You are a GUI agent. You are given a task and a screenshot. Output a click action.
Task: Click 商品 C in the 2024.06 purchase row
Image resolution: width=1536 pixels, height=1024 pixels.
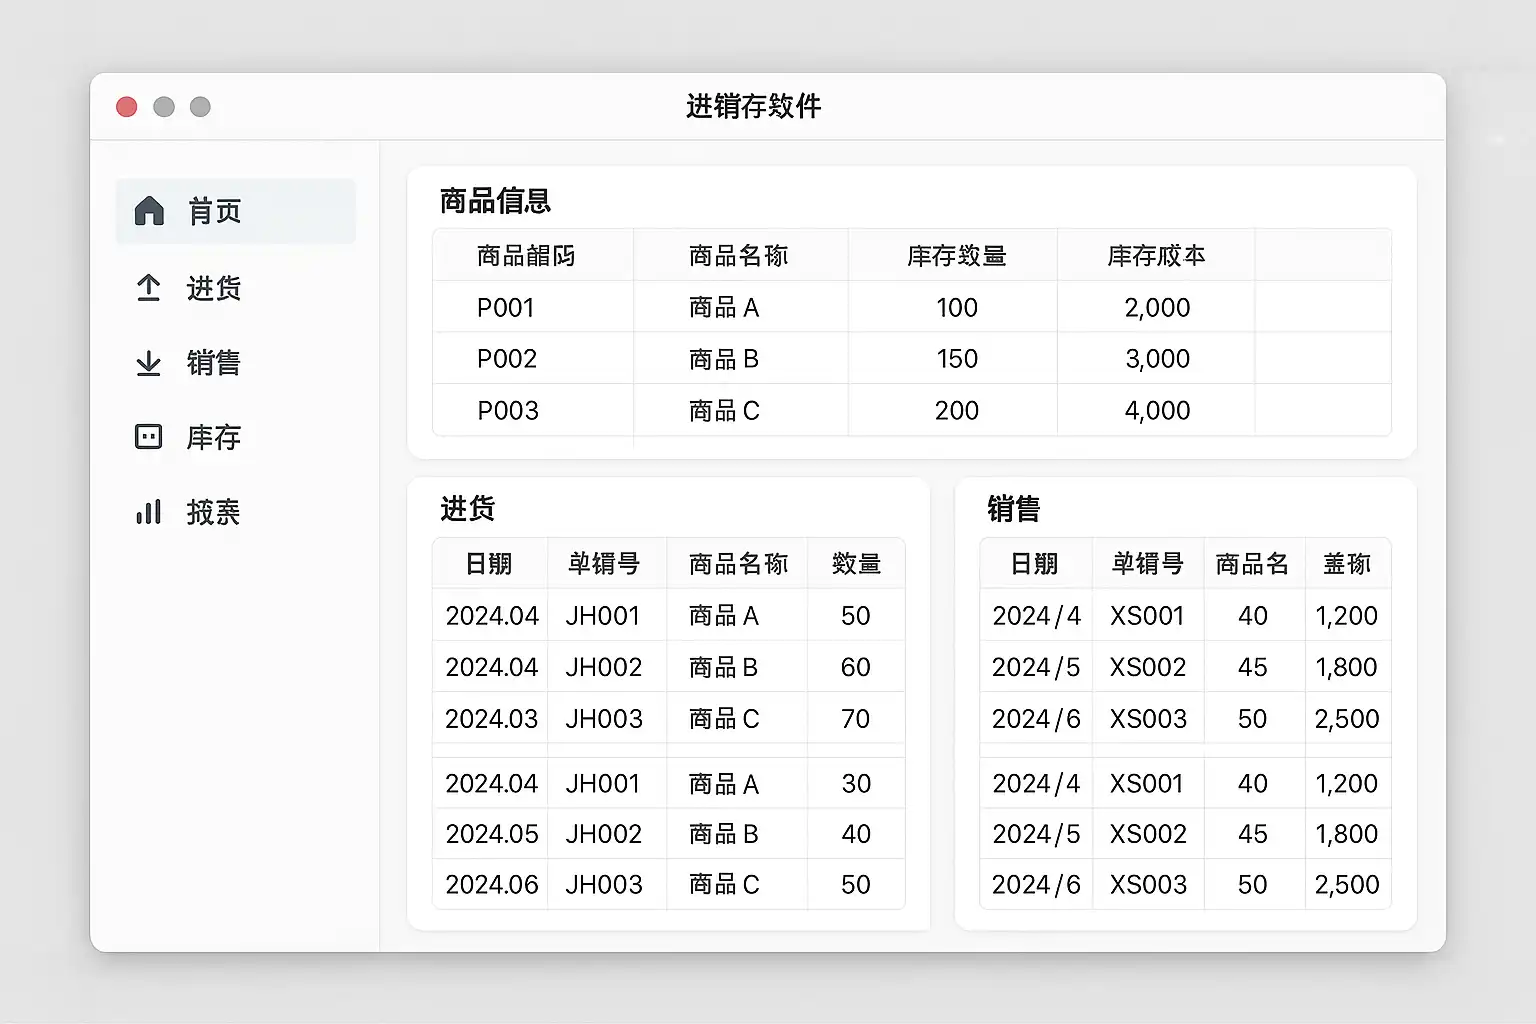(x=724, y=885)
